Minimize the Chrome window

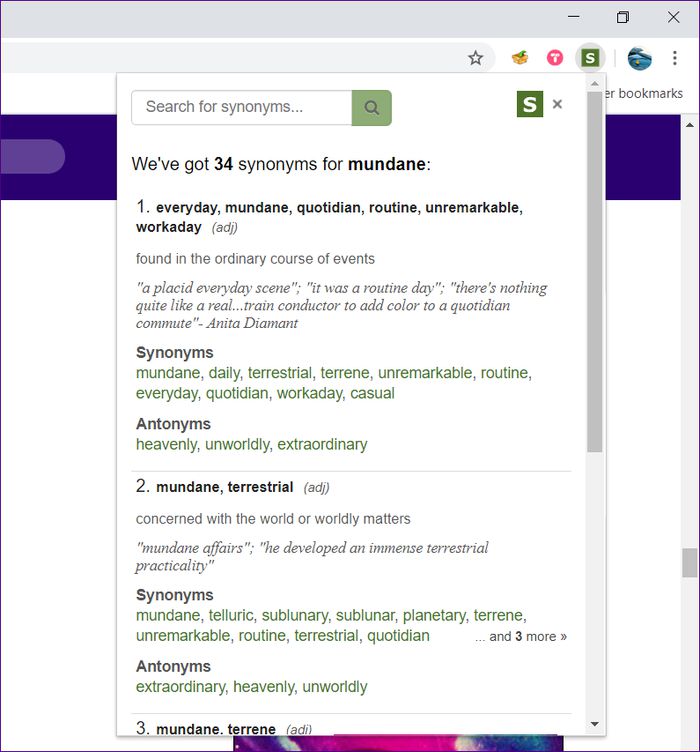(573, 17)
